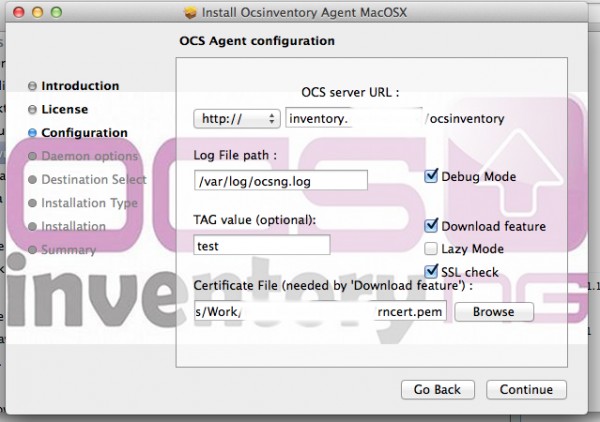This screenshot has height=422, width=600.
Task: Browse for a certificate file
Action: [494, 312]
